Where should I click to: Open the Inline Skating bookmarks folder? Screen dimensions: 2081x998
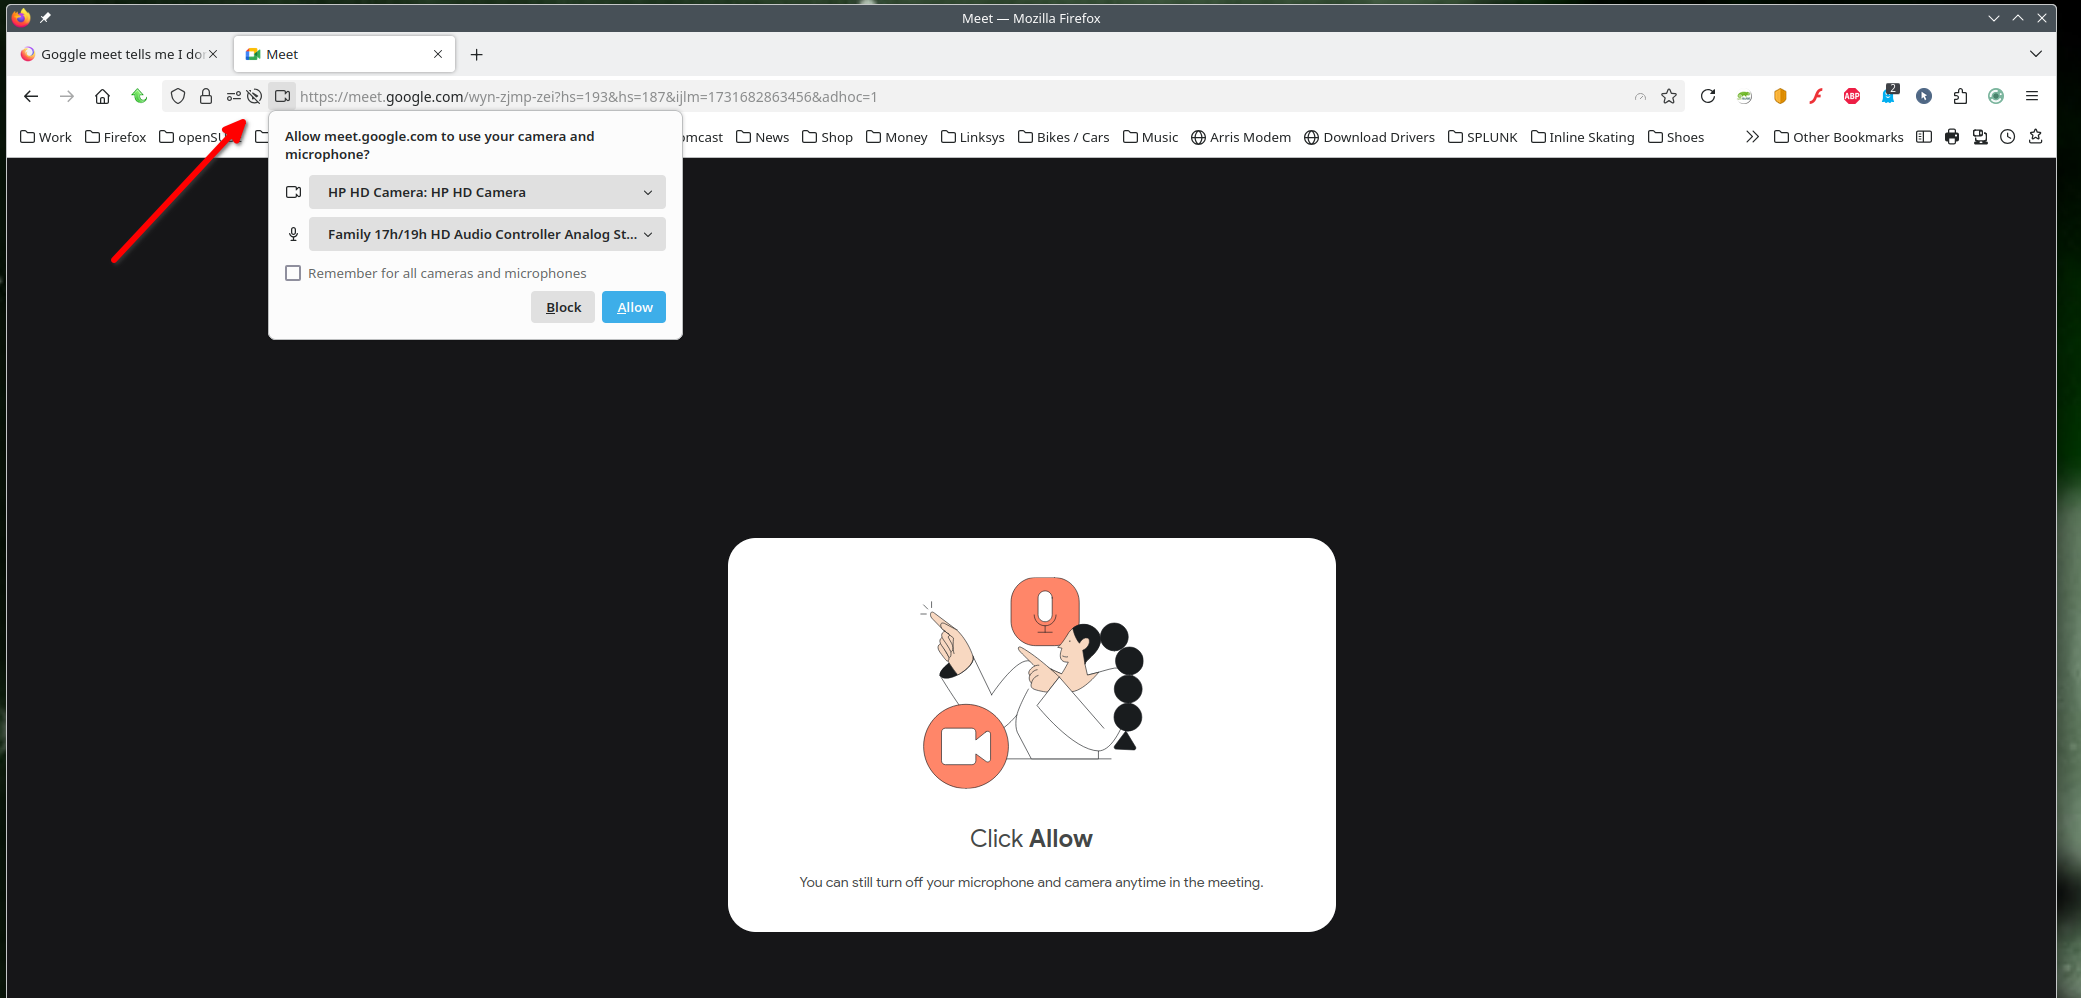coord(1582,137)
